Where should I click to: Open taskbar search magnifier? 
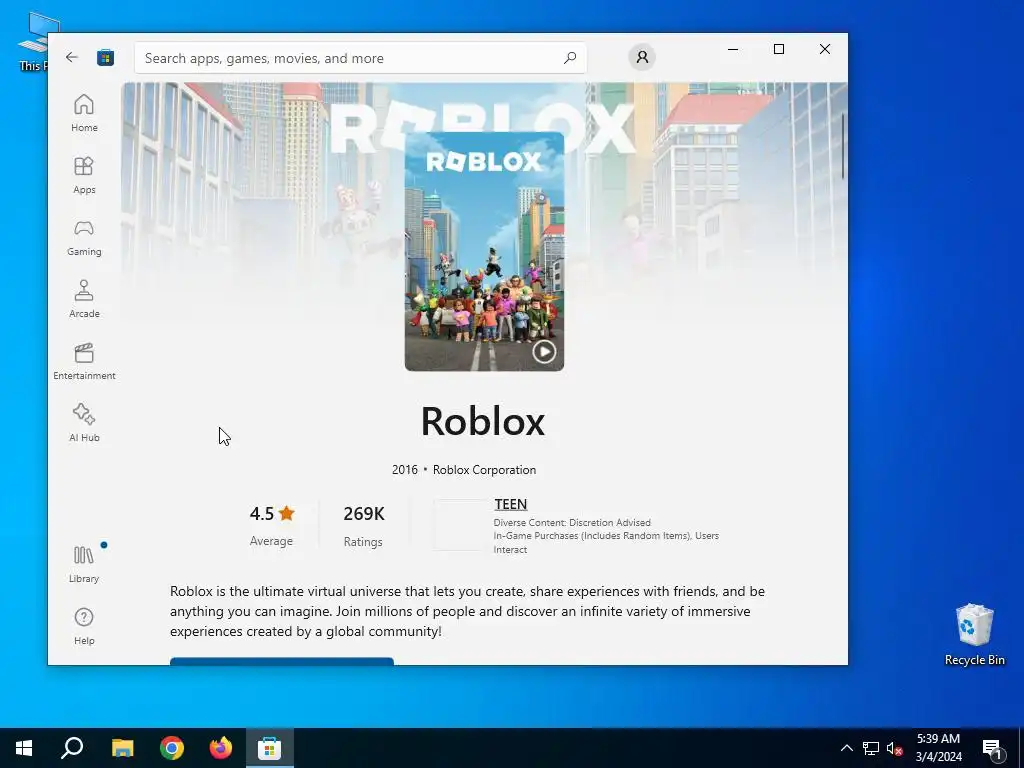tap(72, 748)
